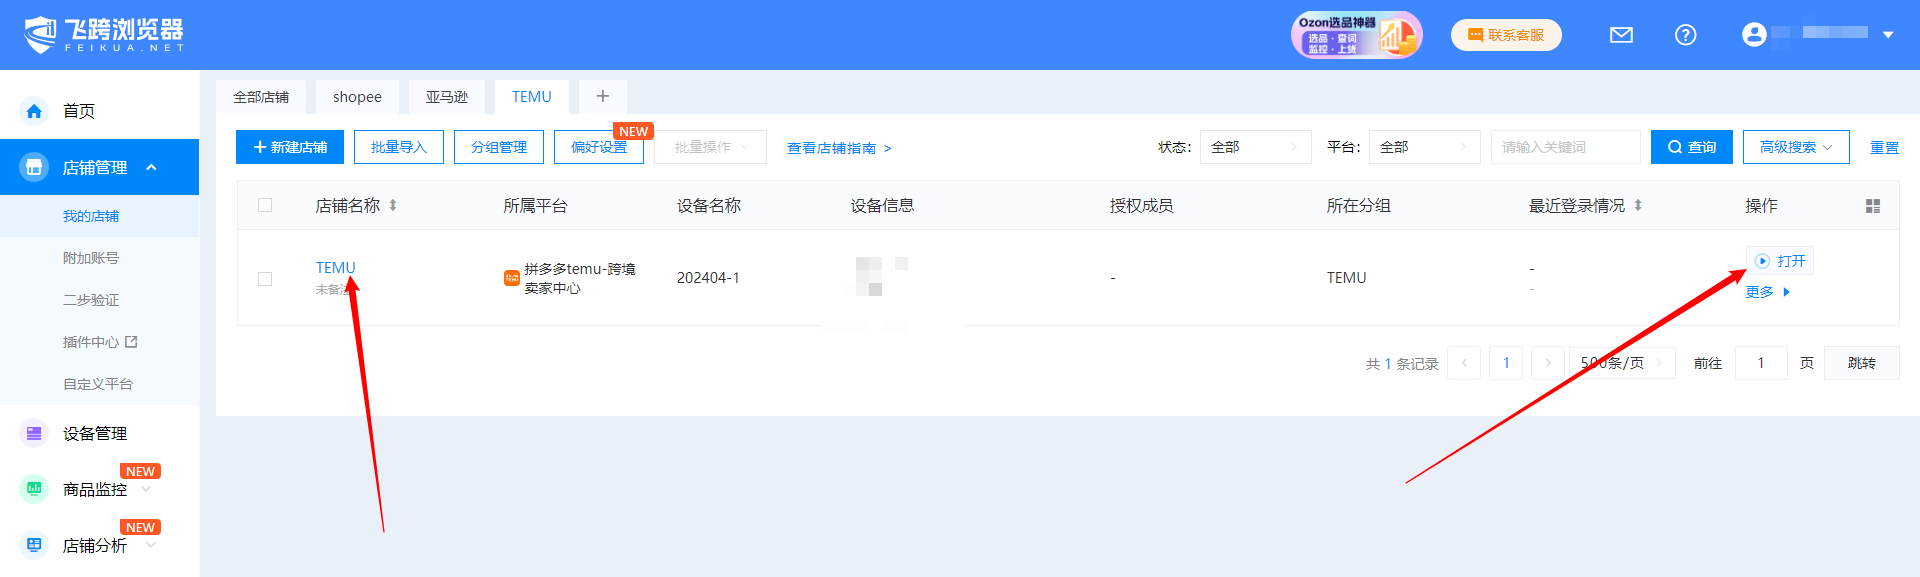Click the plus icon to add tab
1920x577 pixels.
pos(602,97)
